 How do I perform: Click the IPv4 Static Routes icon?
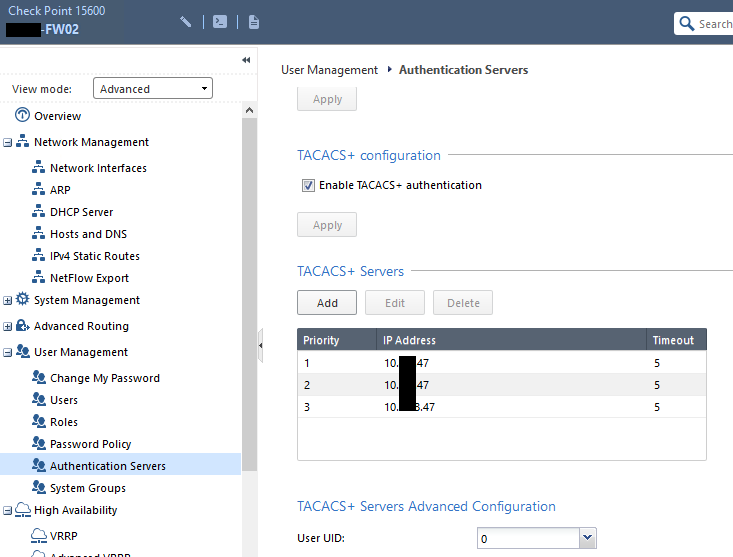(x=38, y=255)
